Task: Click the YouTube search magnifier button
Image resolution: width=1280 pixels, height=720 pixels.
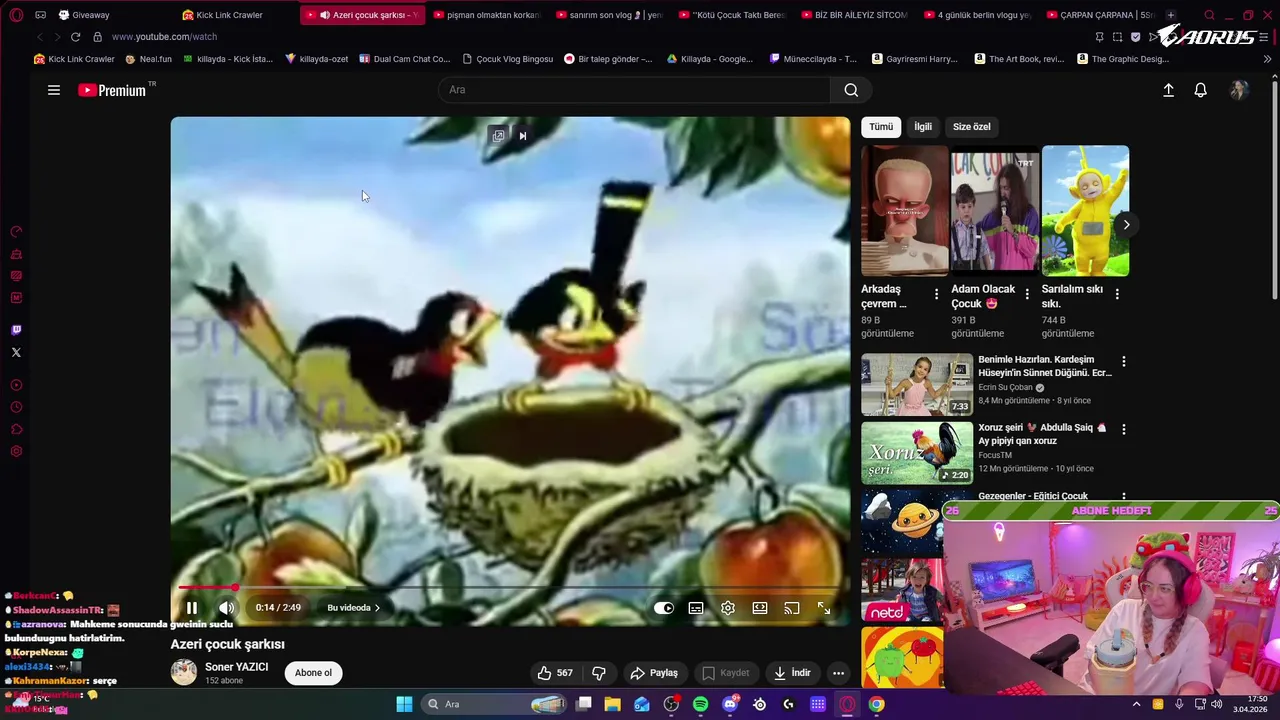Action: (851, 90)
